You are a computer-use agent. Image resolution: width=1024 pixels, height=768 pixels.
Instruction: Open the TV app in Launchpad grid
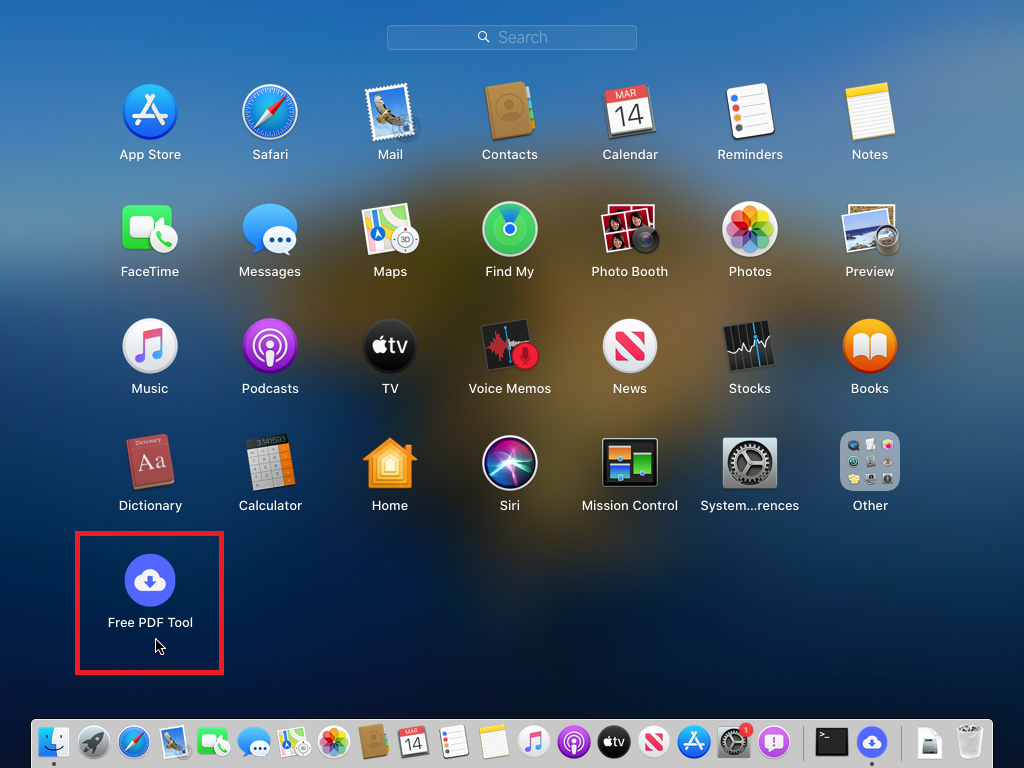(x=390, y=346)
